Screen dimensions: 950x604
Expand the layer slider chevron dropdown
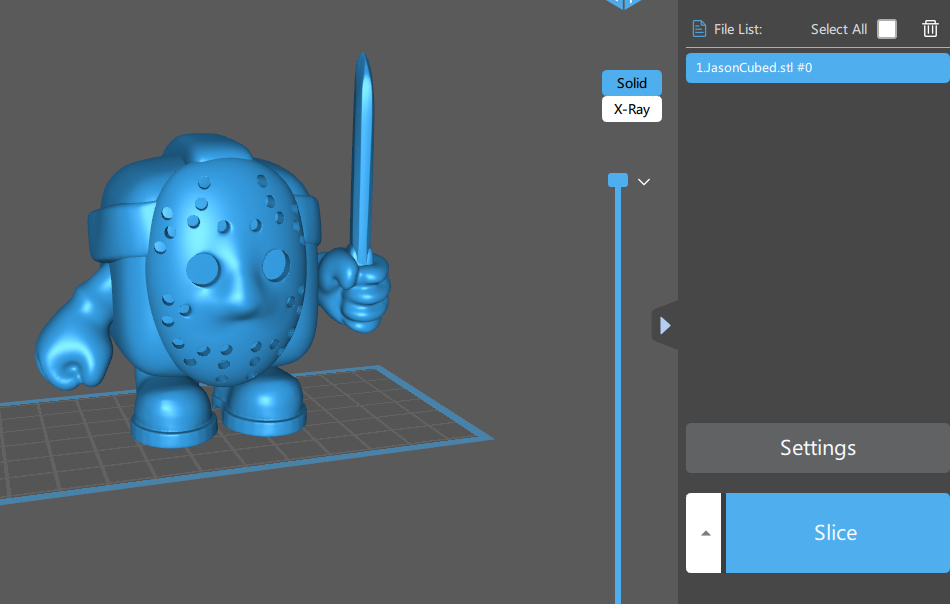644,182
